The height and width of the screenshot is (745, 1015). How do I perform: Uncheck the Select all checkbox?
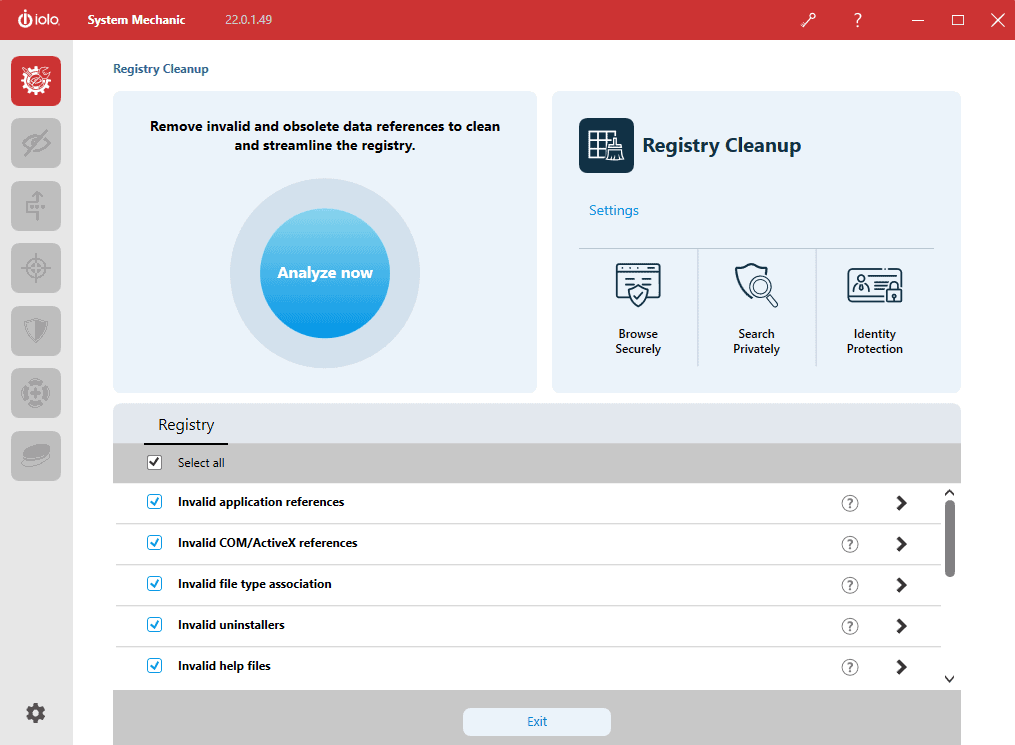click(x=154, y=462)
